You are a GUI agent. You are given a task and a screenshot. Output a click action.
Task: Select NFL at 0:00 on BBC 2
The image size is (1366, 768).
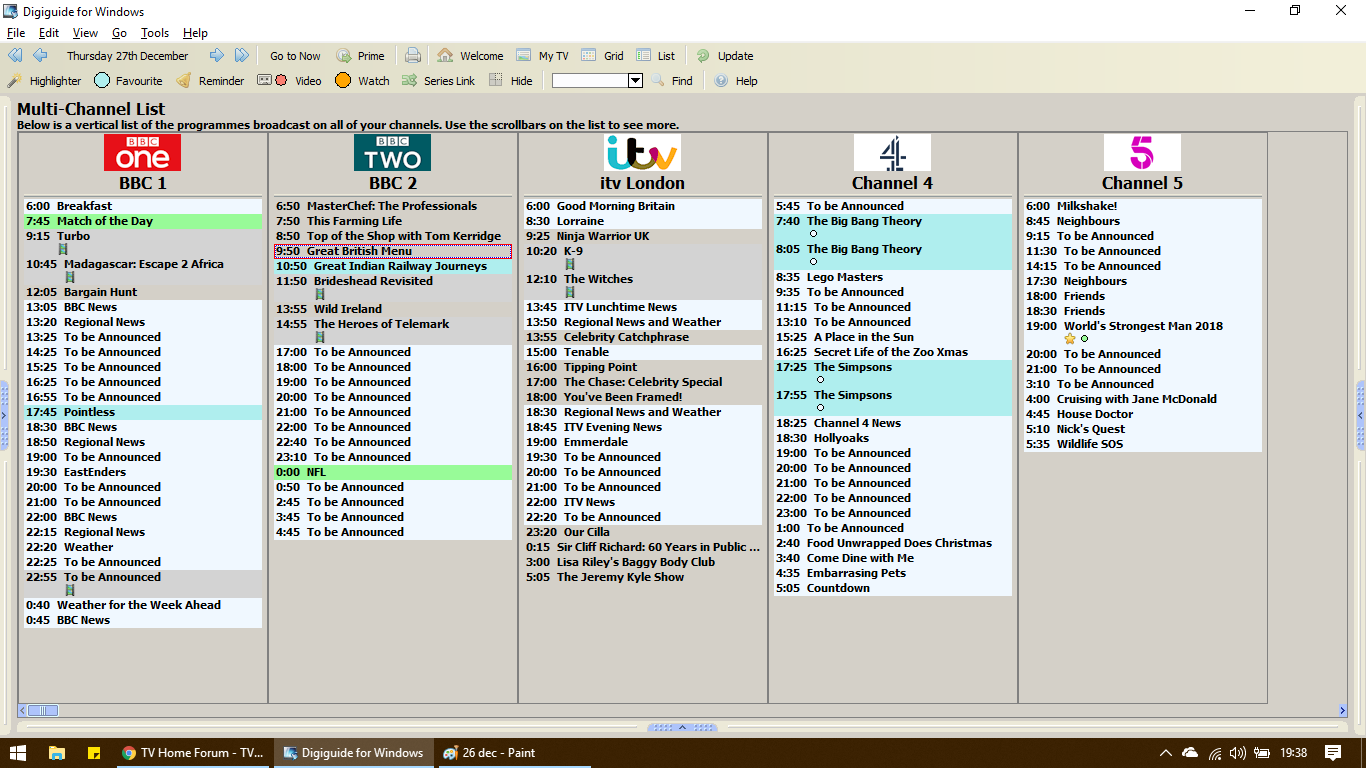[393, 472]
